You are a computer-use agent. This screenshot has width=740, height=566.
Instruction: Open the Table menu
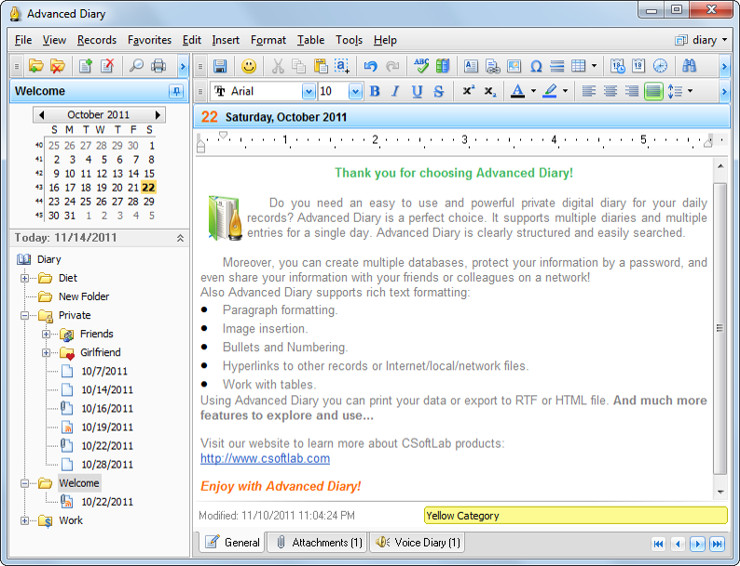coord(311,40)
